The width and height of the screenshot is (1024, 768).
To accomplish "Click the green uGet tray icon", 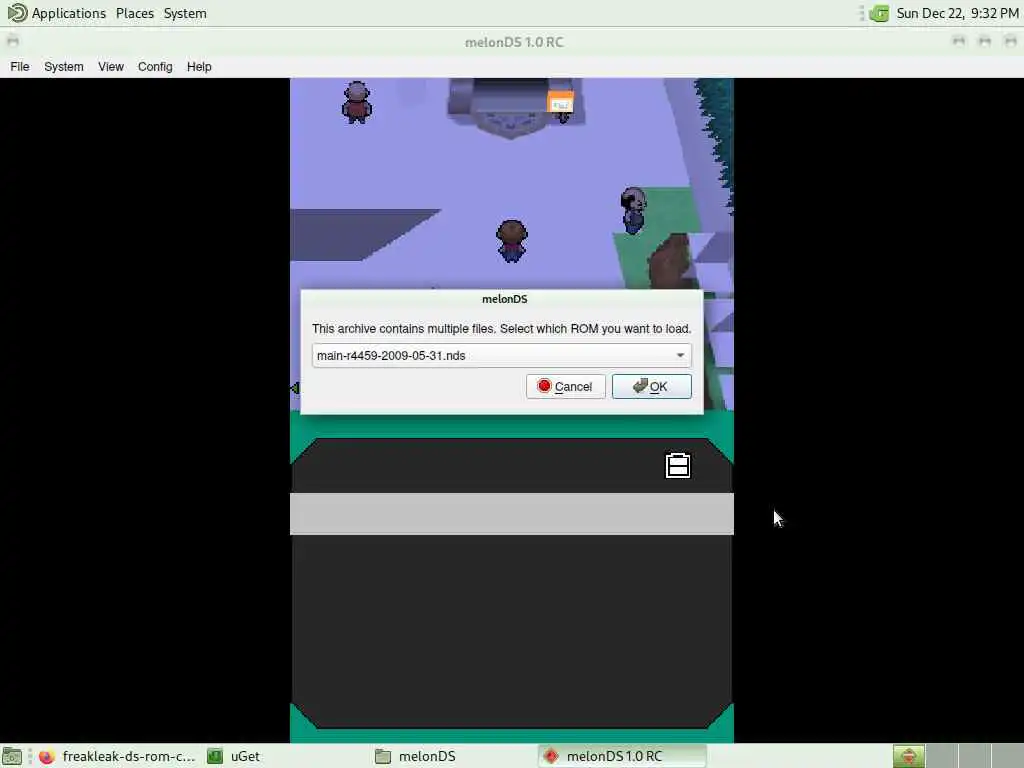I will coord(880,13).
